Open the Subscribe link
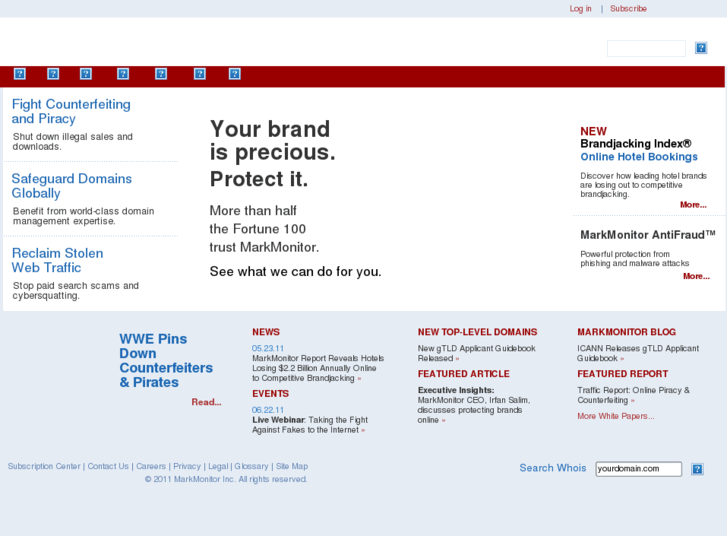 click(628, 9)
